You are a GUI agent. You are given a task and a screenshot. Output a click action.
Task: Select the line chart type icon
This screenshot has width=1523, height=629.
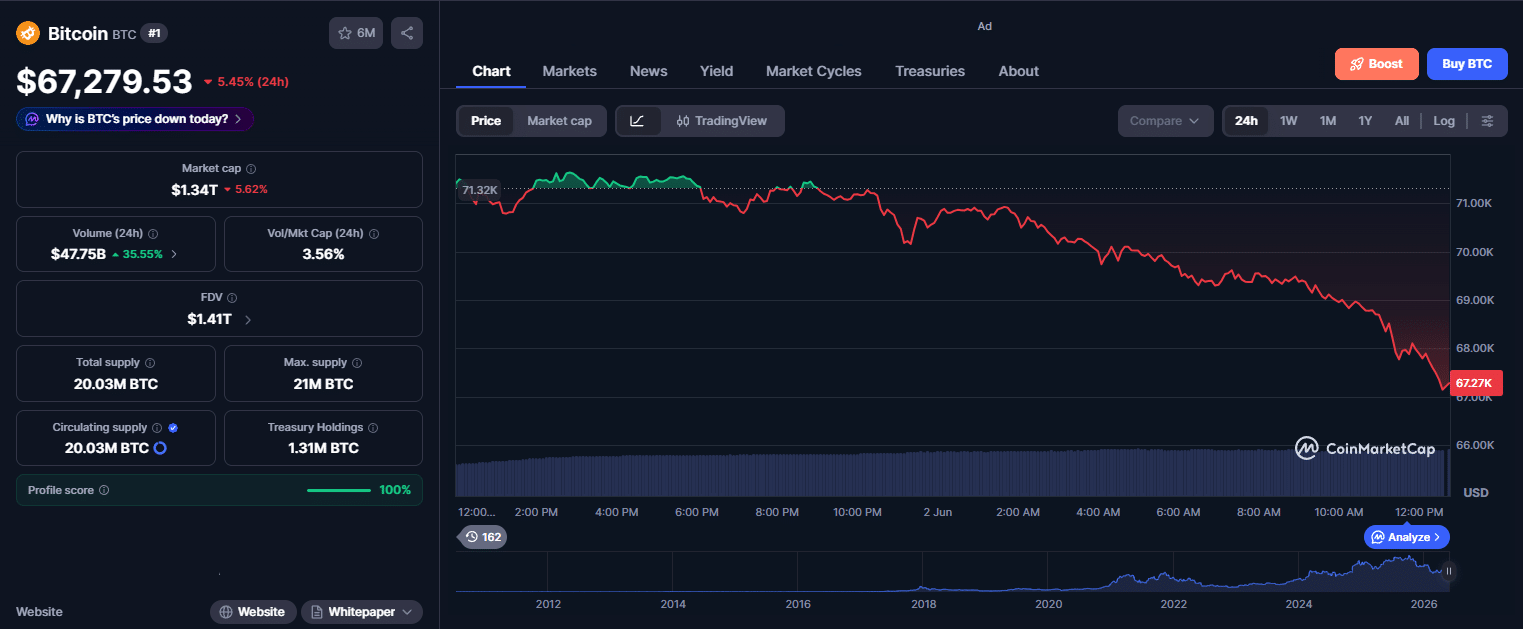638,121
